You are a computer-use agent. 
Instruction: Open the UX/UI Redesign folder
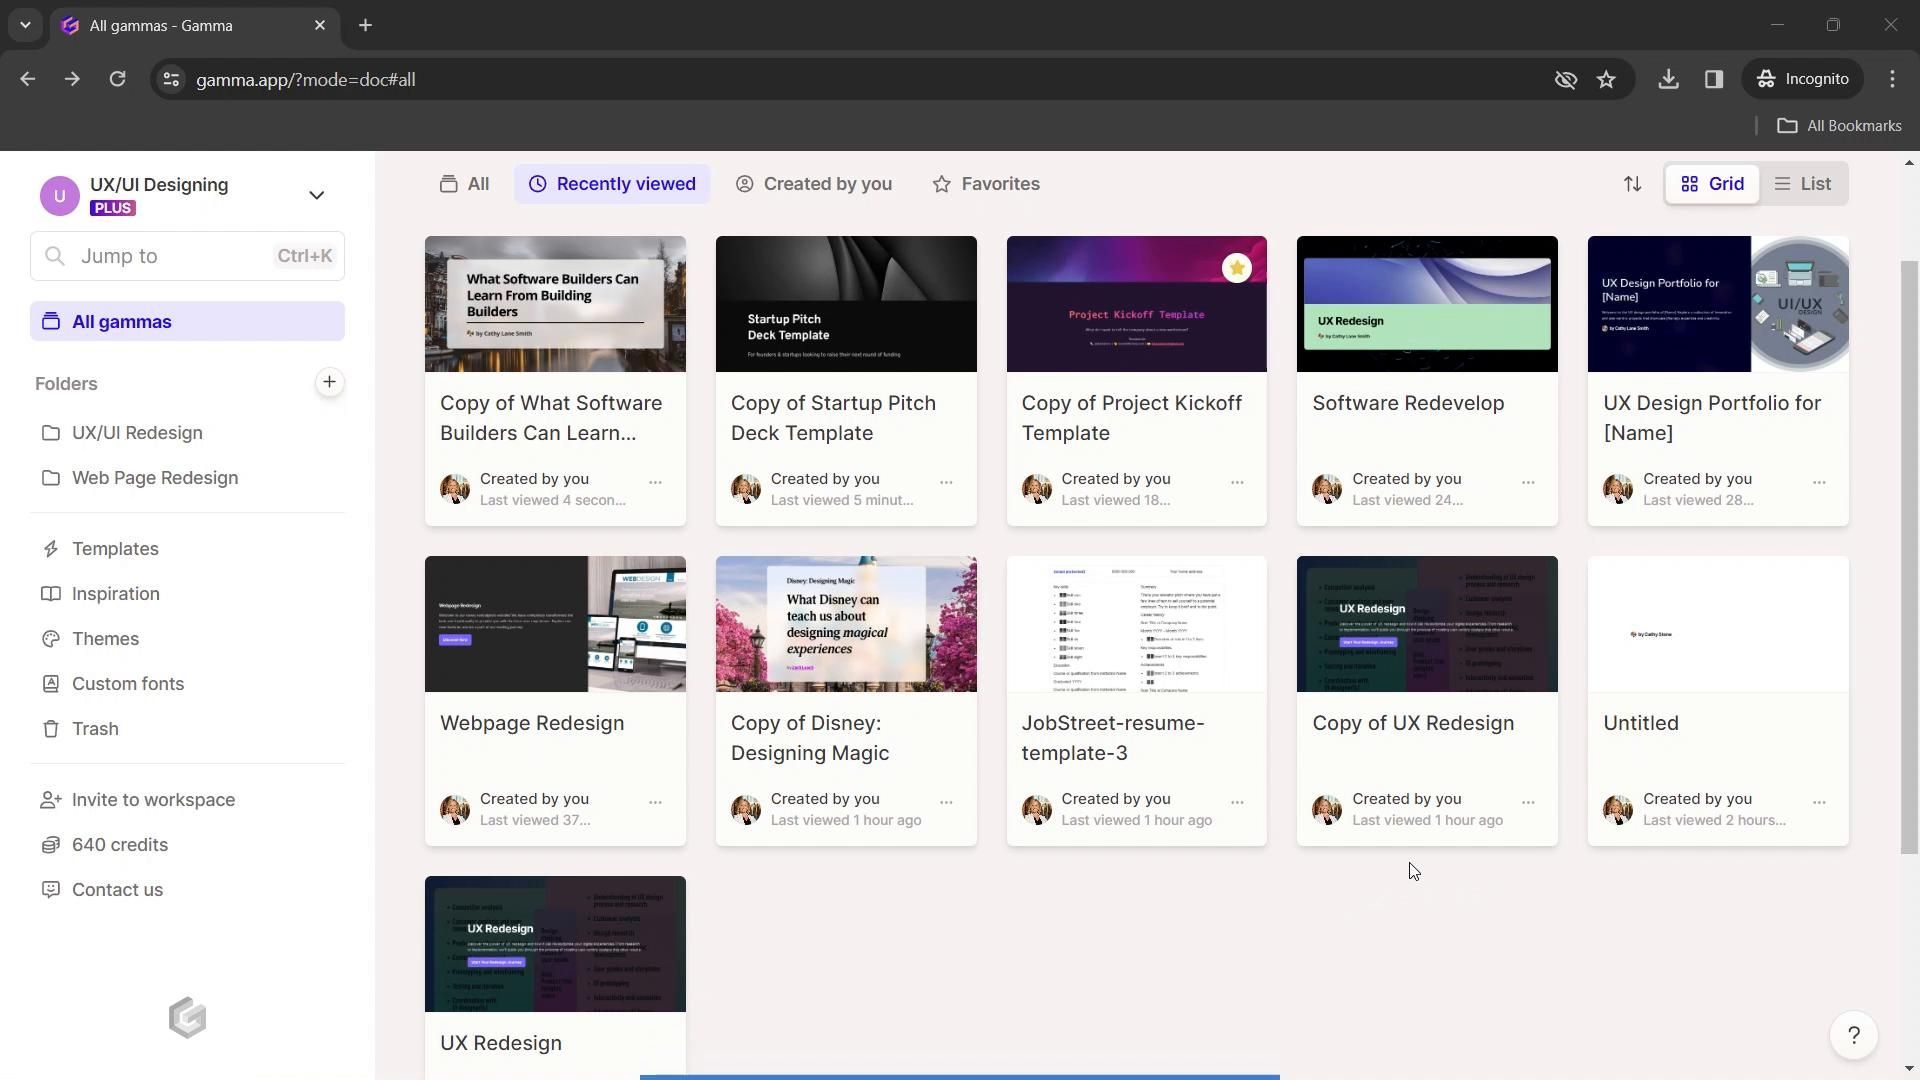tap(137, 433)
